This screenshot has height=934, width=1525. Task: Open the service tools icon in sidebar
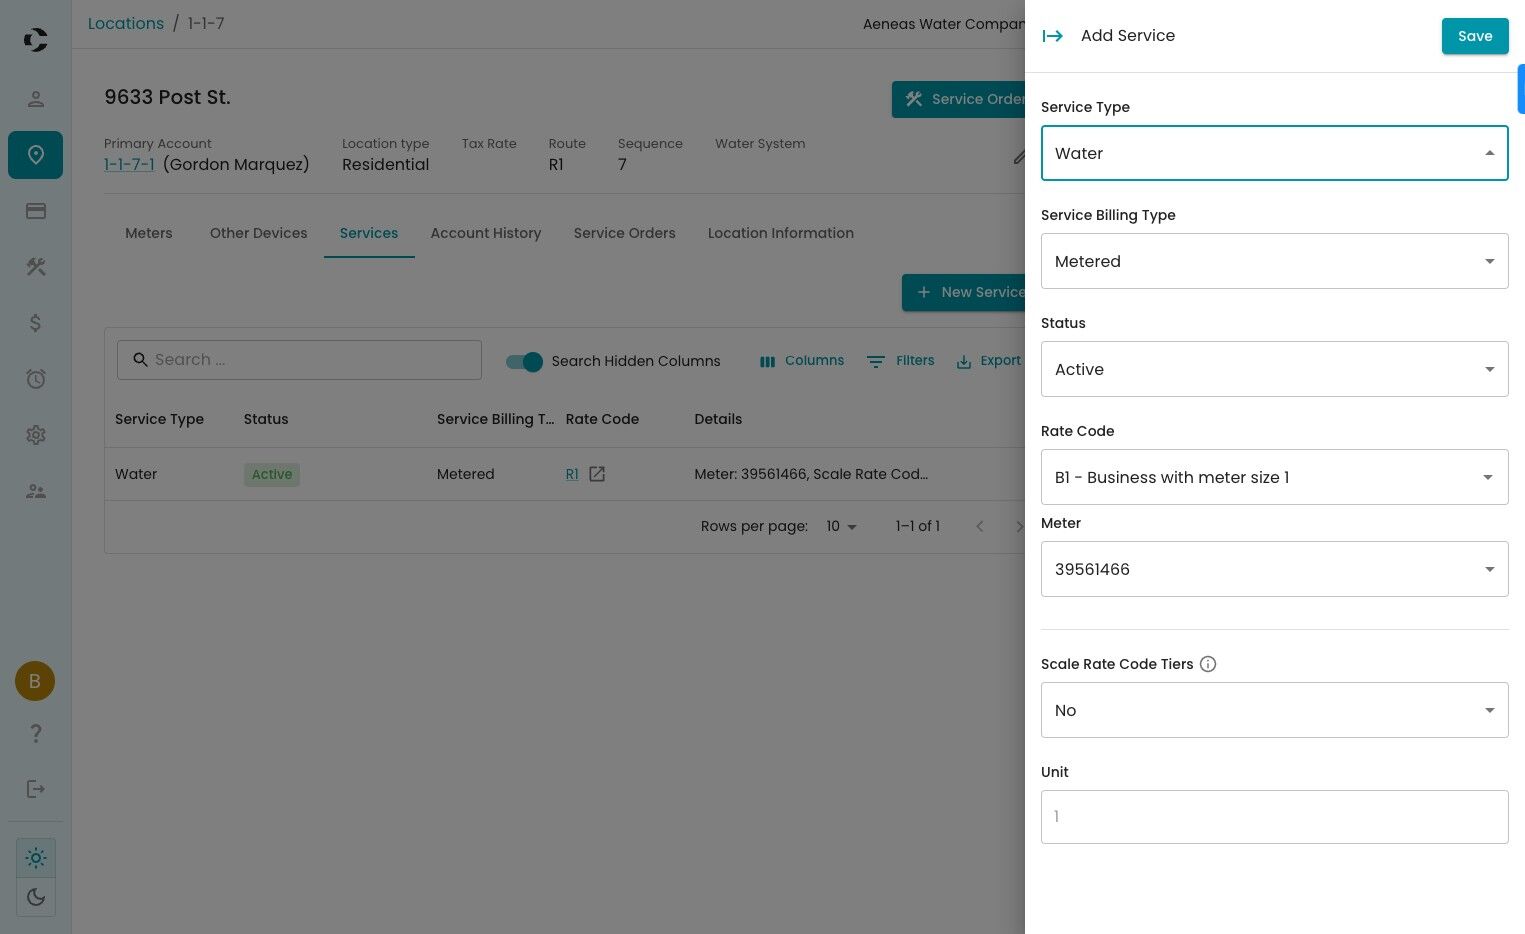click(36, 267)
